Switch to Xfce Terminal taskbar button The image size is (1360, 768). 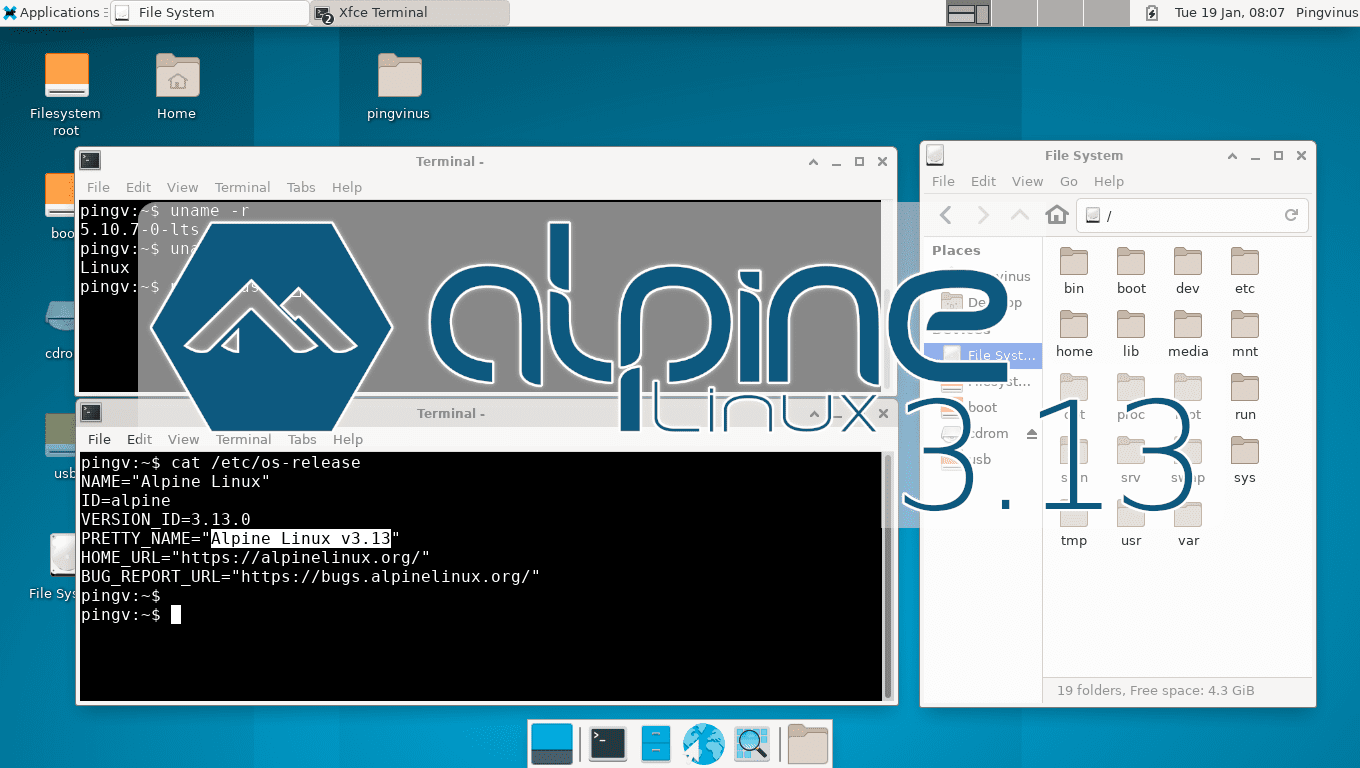(x=410, y=13)
